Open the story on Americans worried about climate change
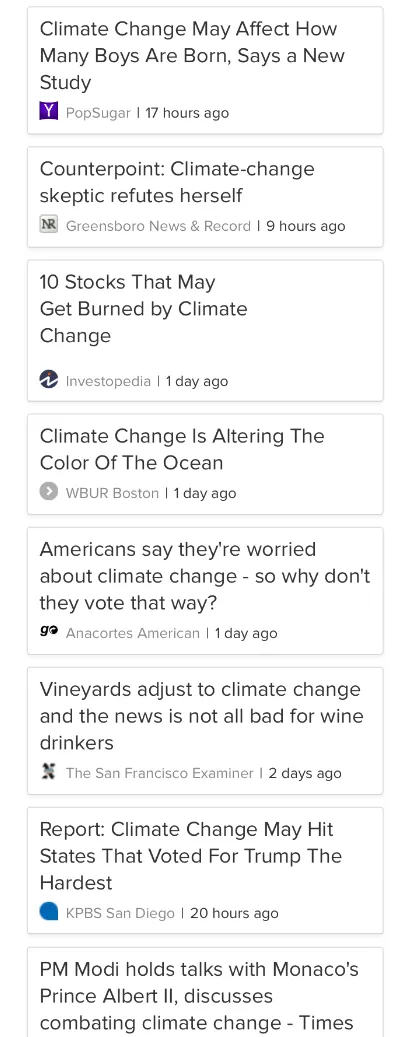This screenshot has width=412, height=1037. 205,591
